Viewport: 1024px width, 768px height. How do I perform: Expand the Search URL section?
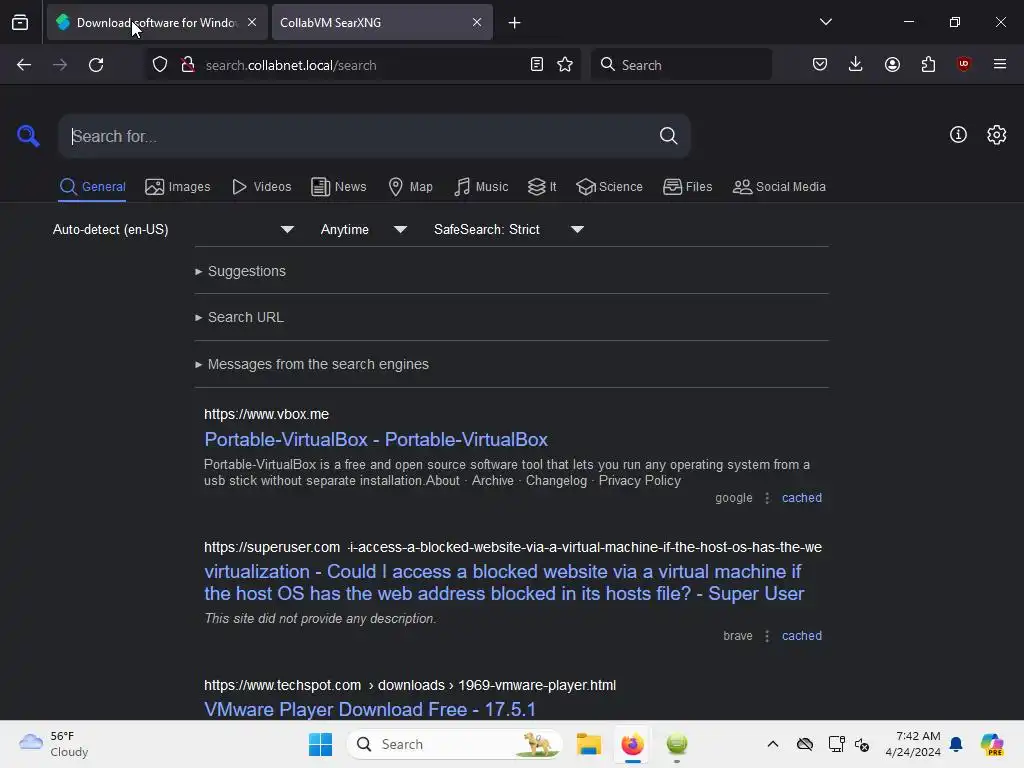240,317
